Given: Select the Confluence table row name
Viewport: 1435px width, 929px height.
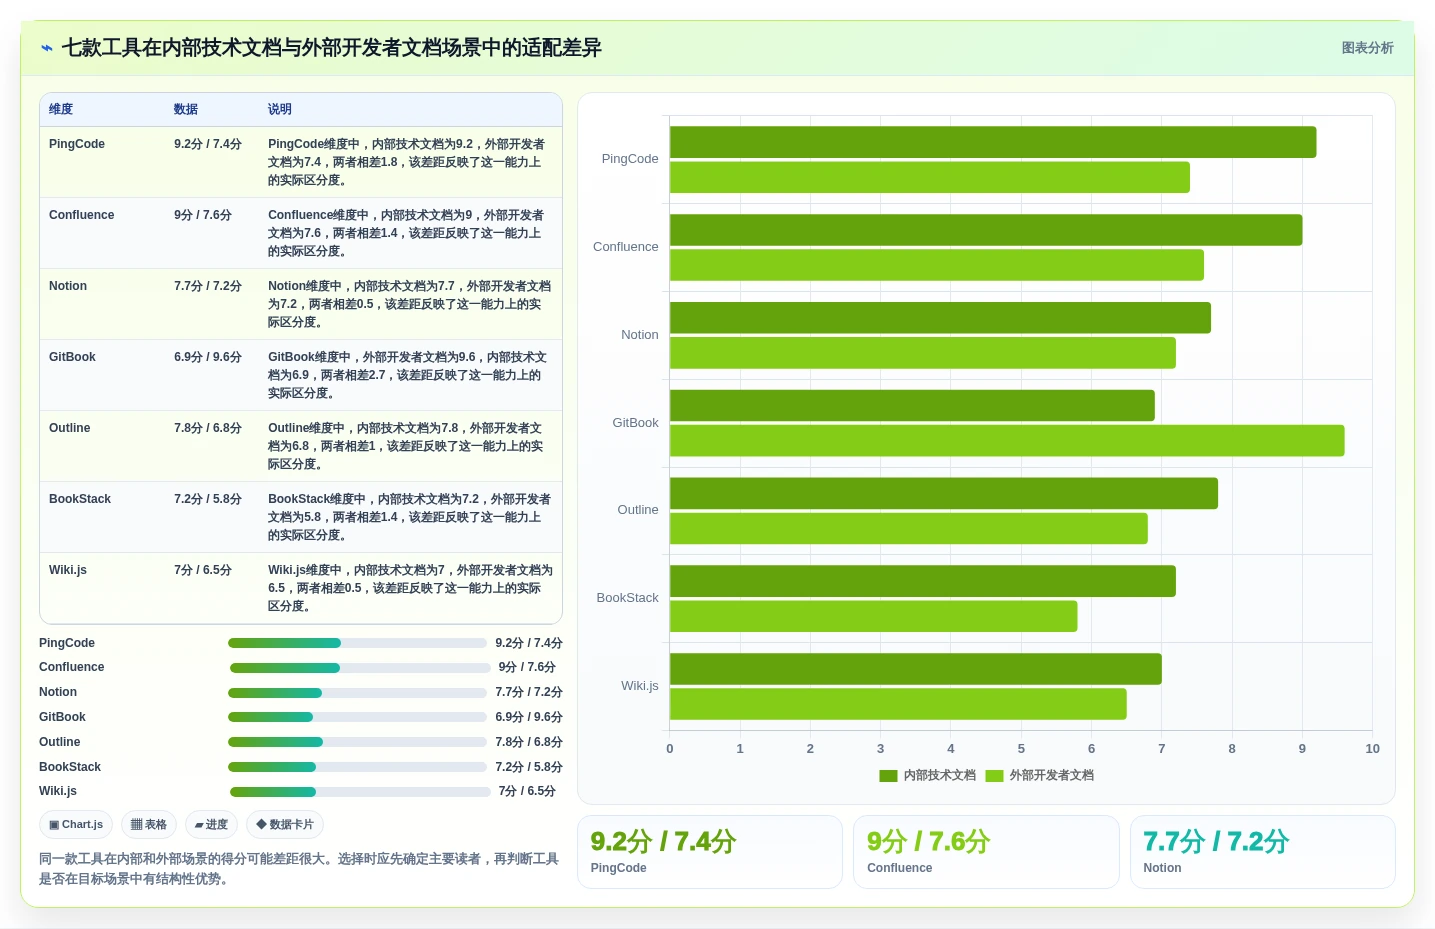Looking at the screenshot, I should (x=82, y=215).
